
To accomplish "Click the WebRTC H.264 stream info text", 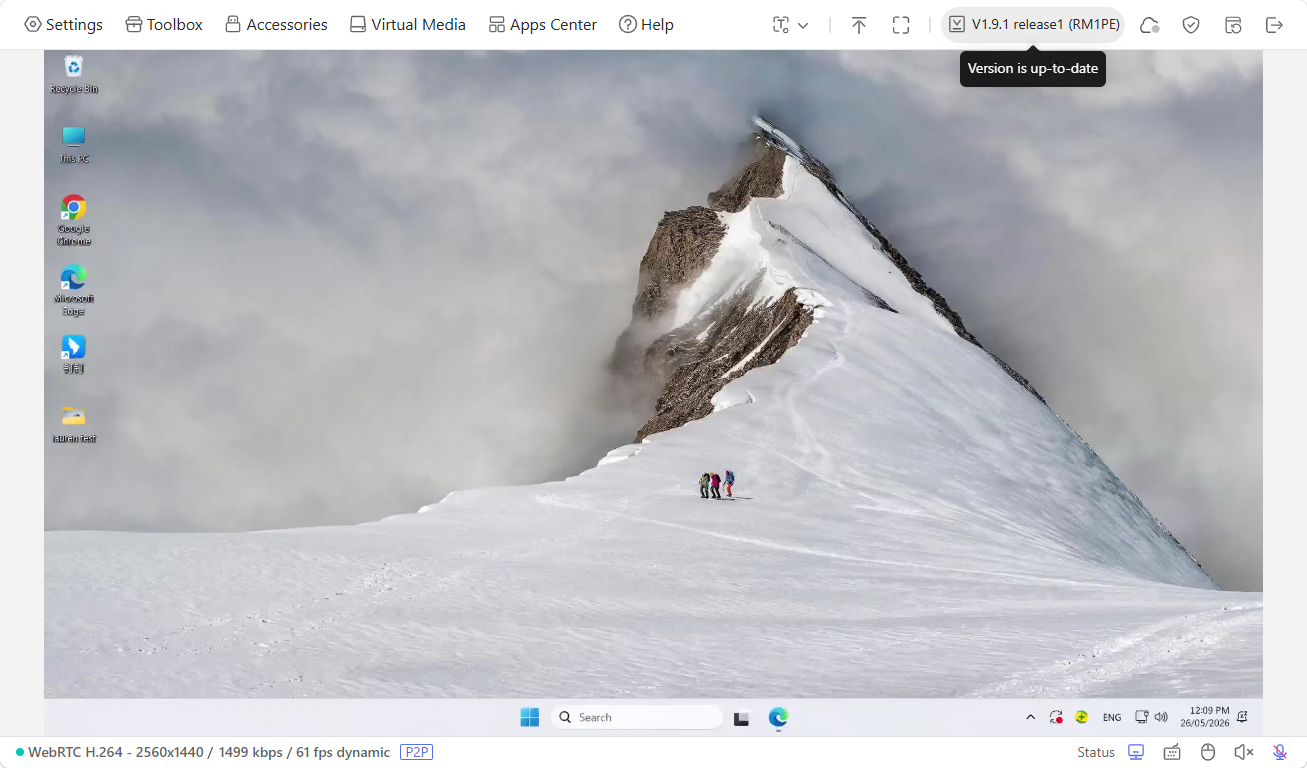I will [209, 752].
